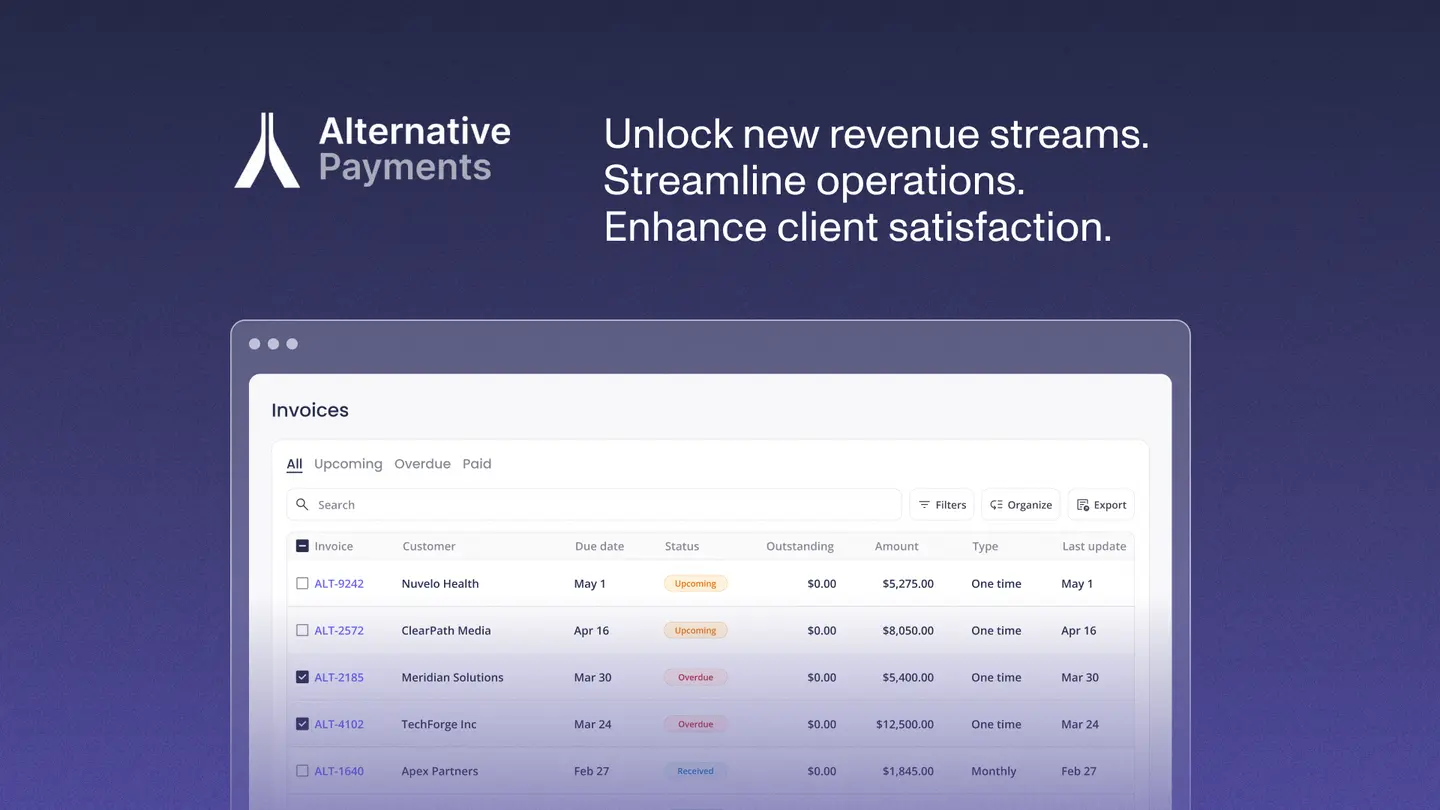
Task: Click the Customer column header
Action: pyautogui.click(x=429, y=547)
